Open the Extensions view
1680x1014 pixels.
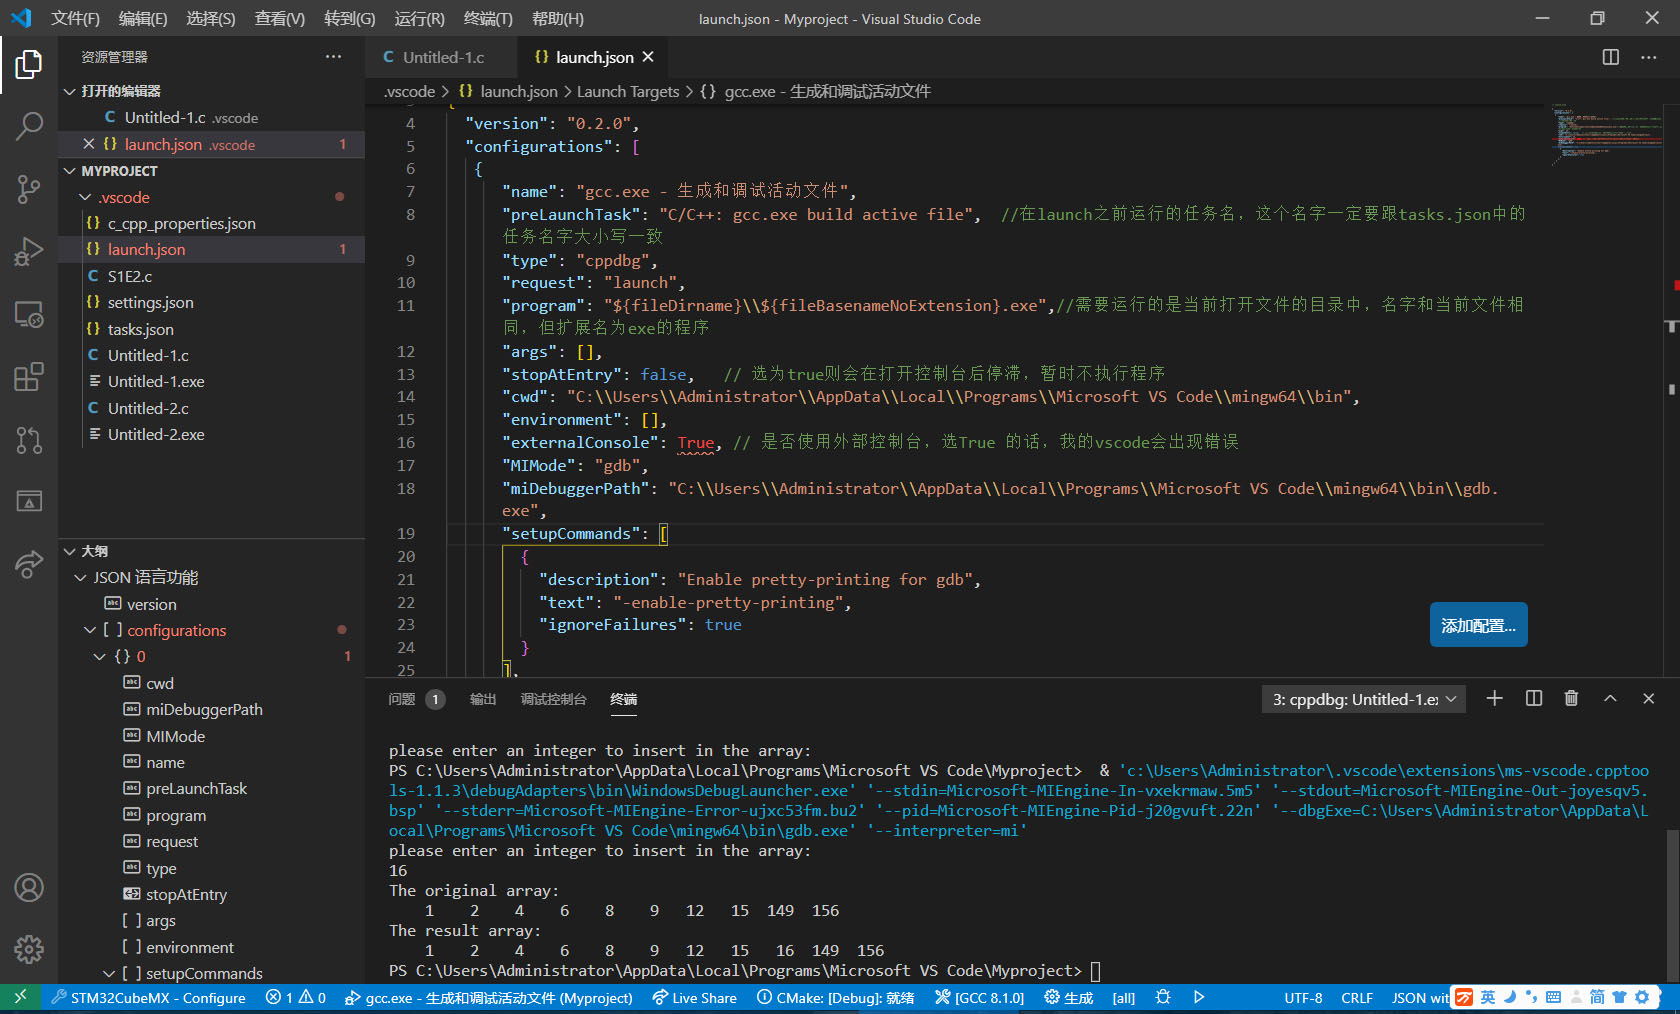coord(29,377)
